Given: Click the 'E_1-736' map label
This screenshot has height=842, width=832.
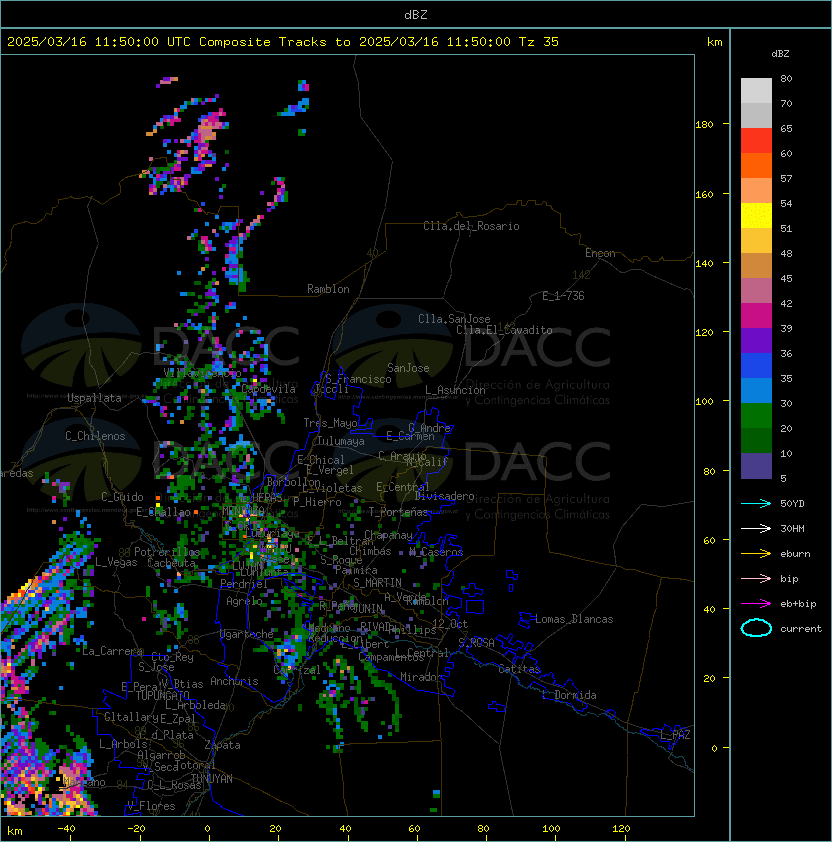Looking at the screenshot, I should point(563,296).
